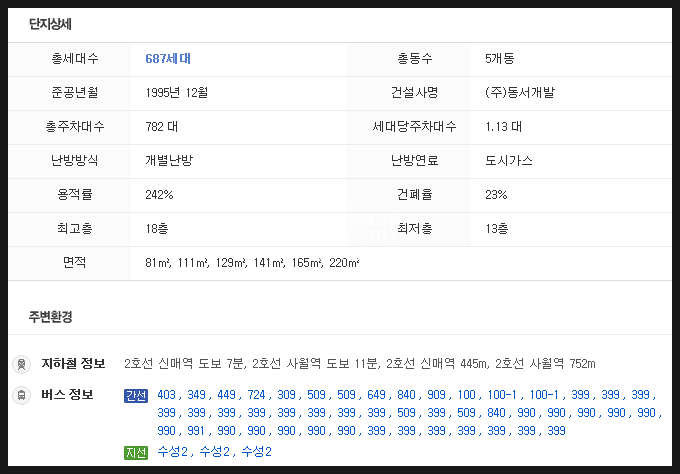Select the 13층 lowest floor value
This screenshot has height=474, width=680.
(x=497, y=229)
